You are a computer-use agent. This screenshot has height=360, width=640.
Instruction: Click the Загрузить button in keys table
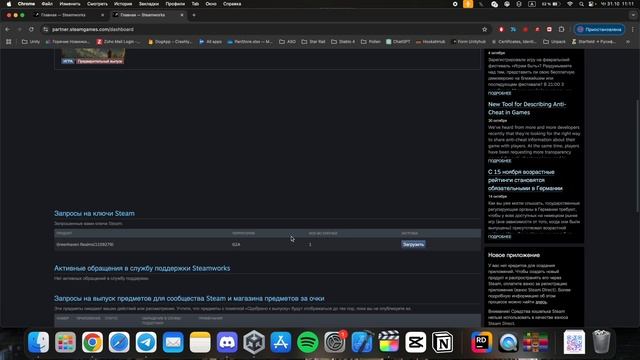tap(413, 244)
